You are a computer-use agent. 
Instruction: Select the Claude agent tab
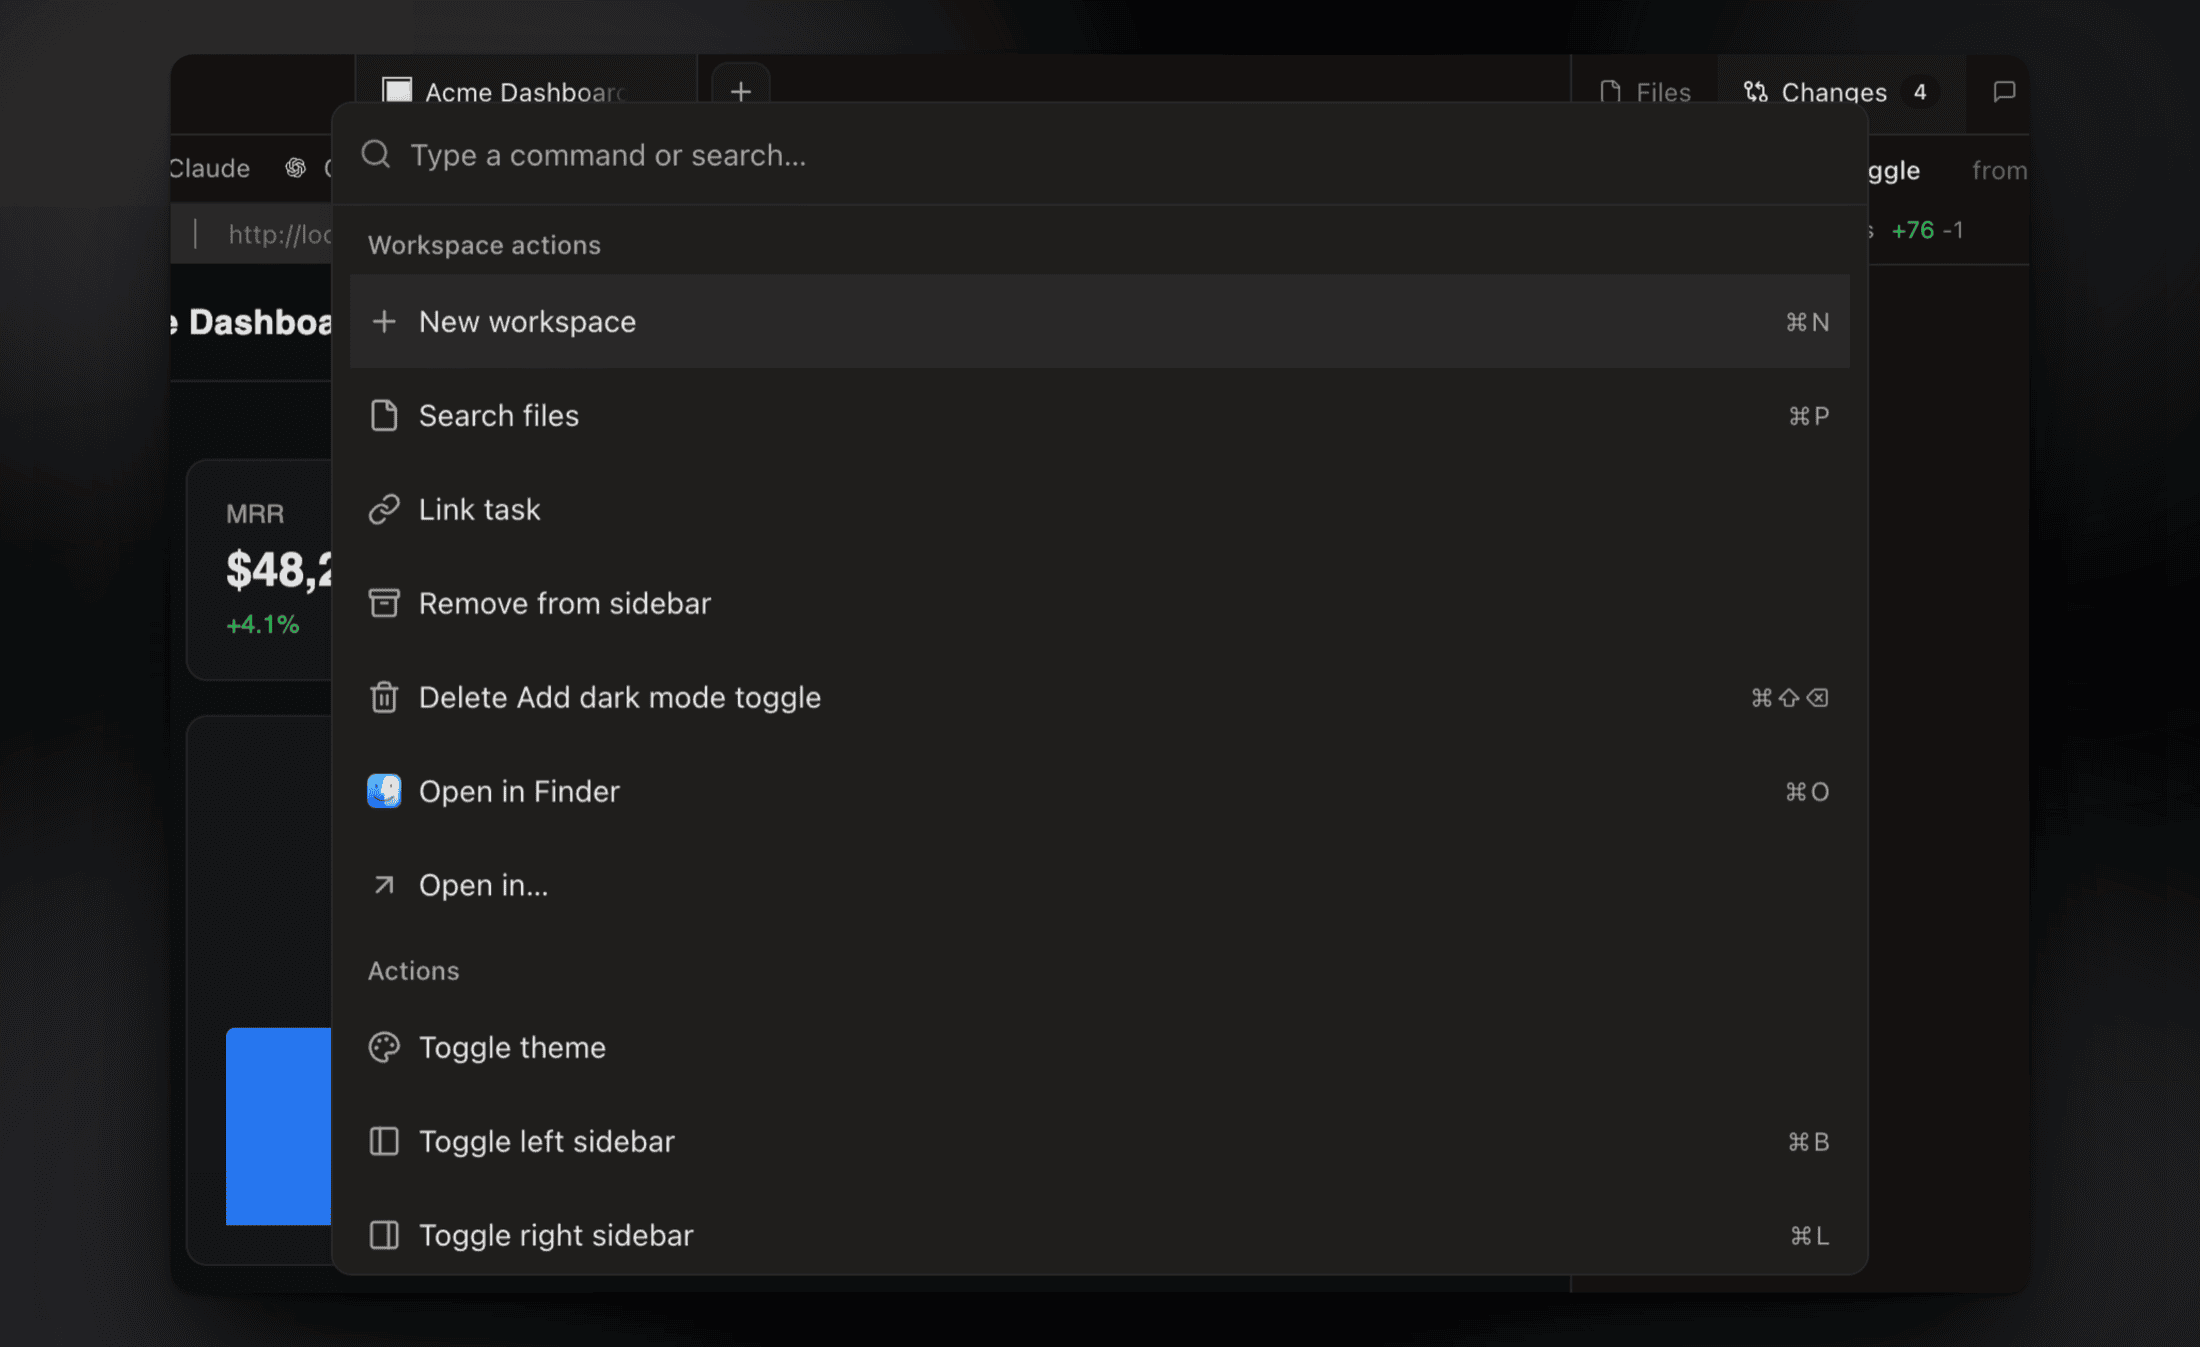tap(210, 168)
